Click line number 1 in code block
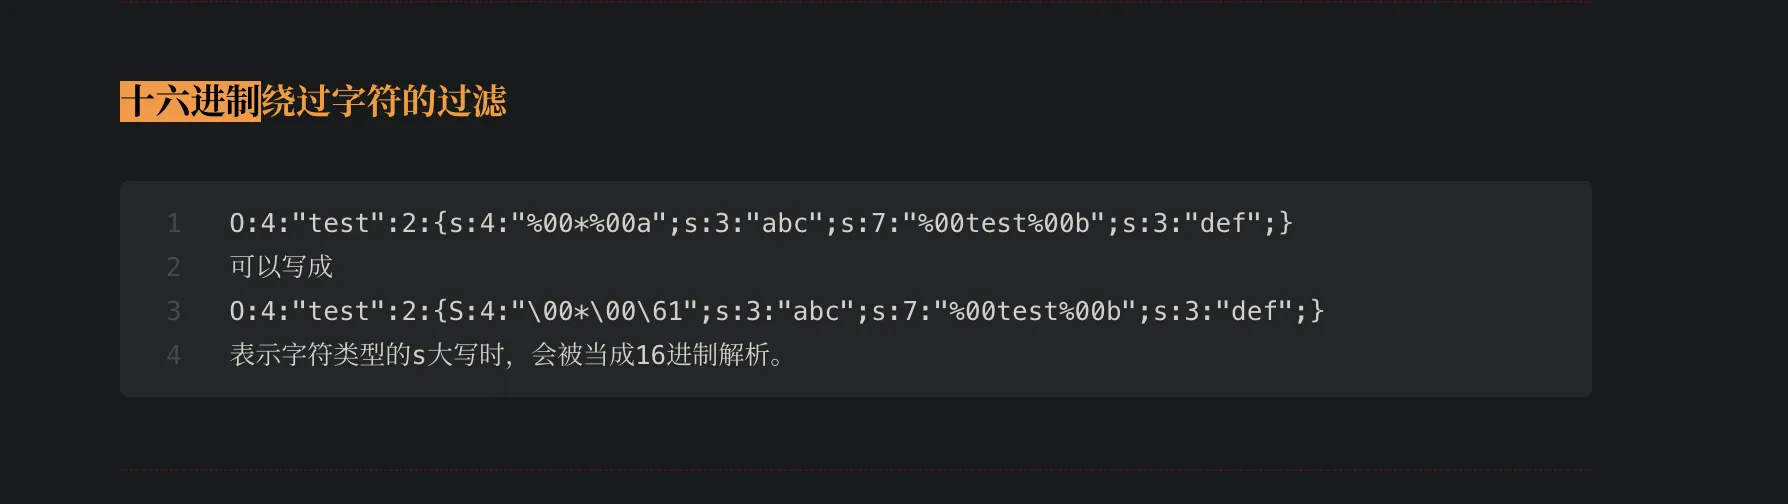Image resolution: width=1788 pixels, height=504 pixels. pos(174,223)
